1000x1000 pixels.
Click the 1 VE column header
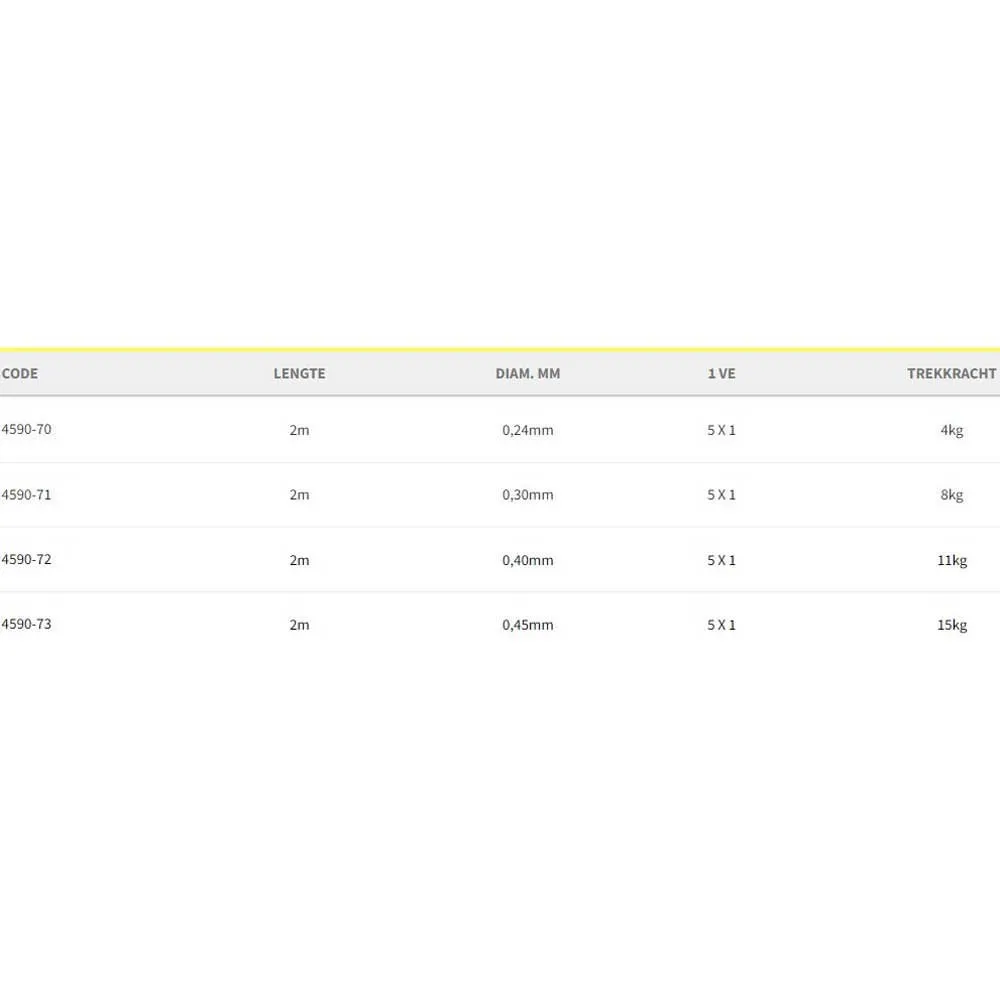pyautogui.click(x=721, y=373)
